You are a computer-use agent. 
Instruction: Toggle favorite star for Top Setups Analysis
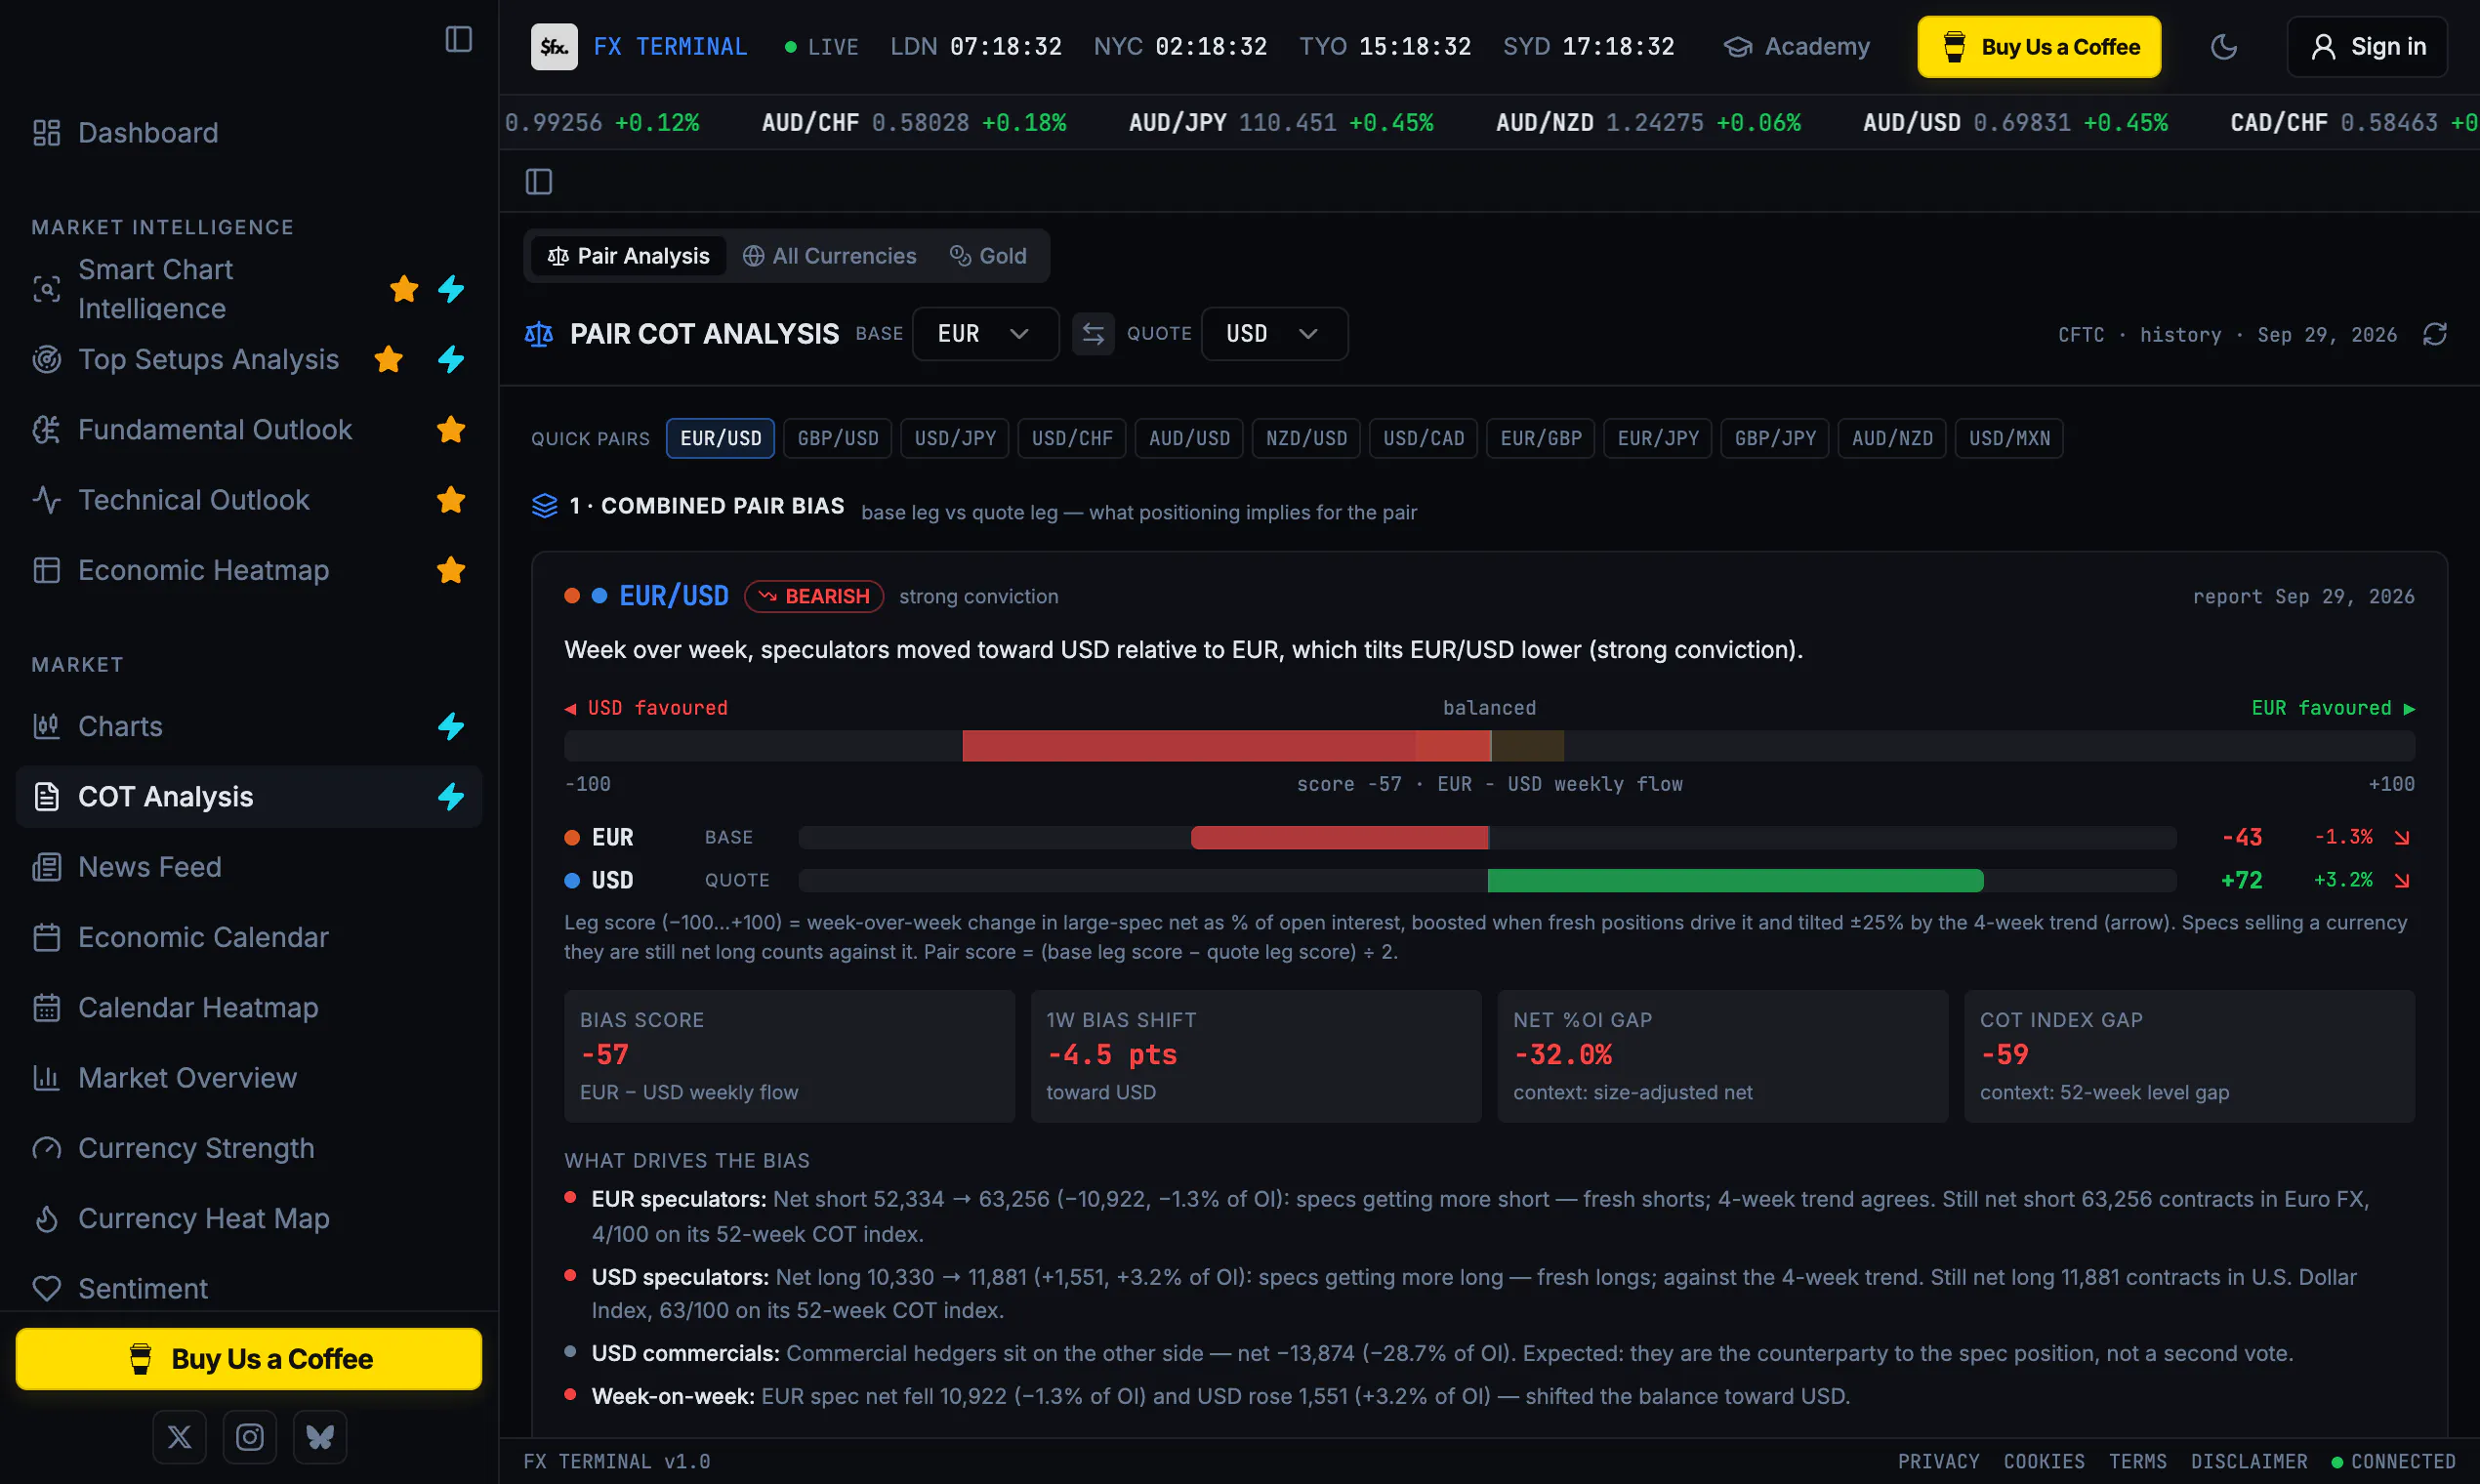point(388,359)
